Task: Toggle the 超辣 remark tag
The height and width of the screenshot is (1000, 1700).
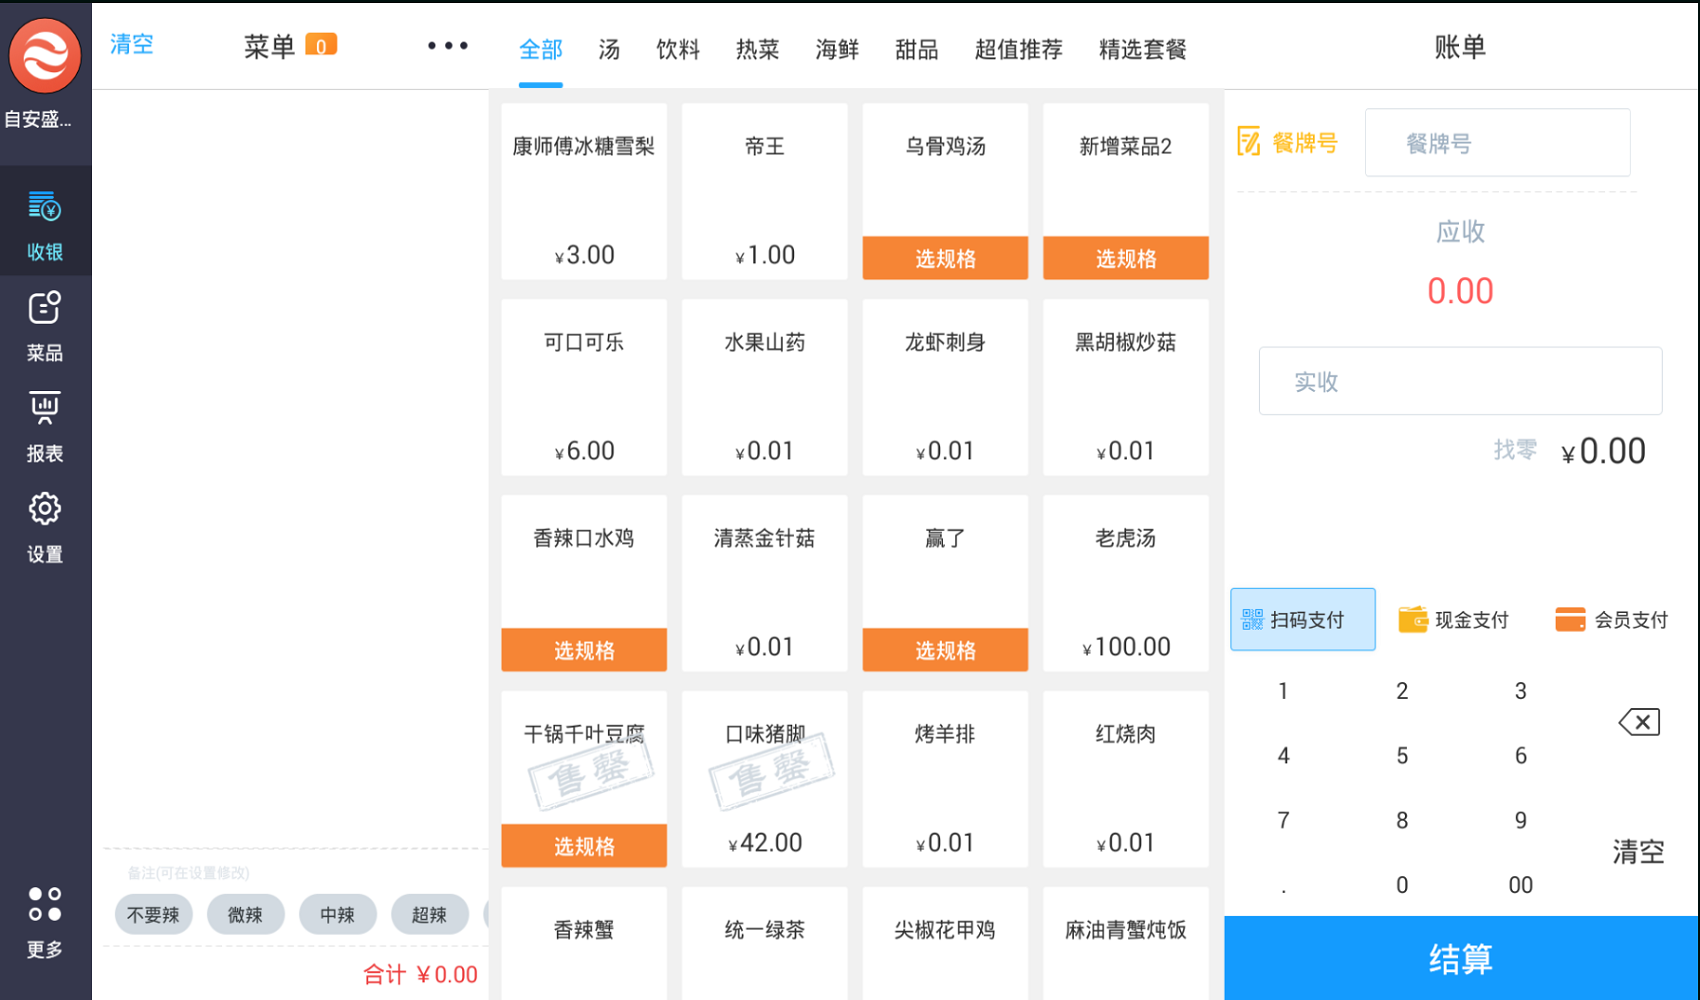Action: click(x=429, y=914)
